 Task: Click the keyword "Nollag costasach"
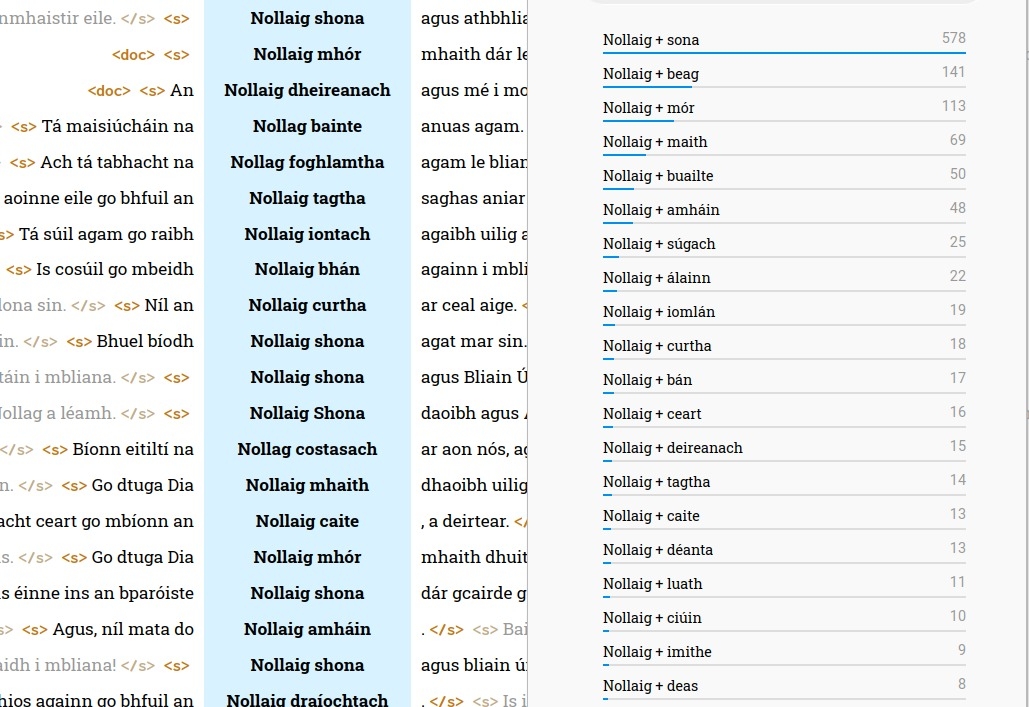pyautogui.click(x=307, y=449)
